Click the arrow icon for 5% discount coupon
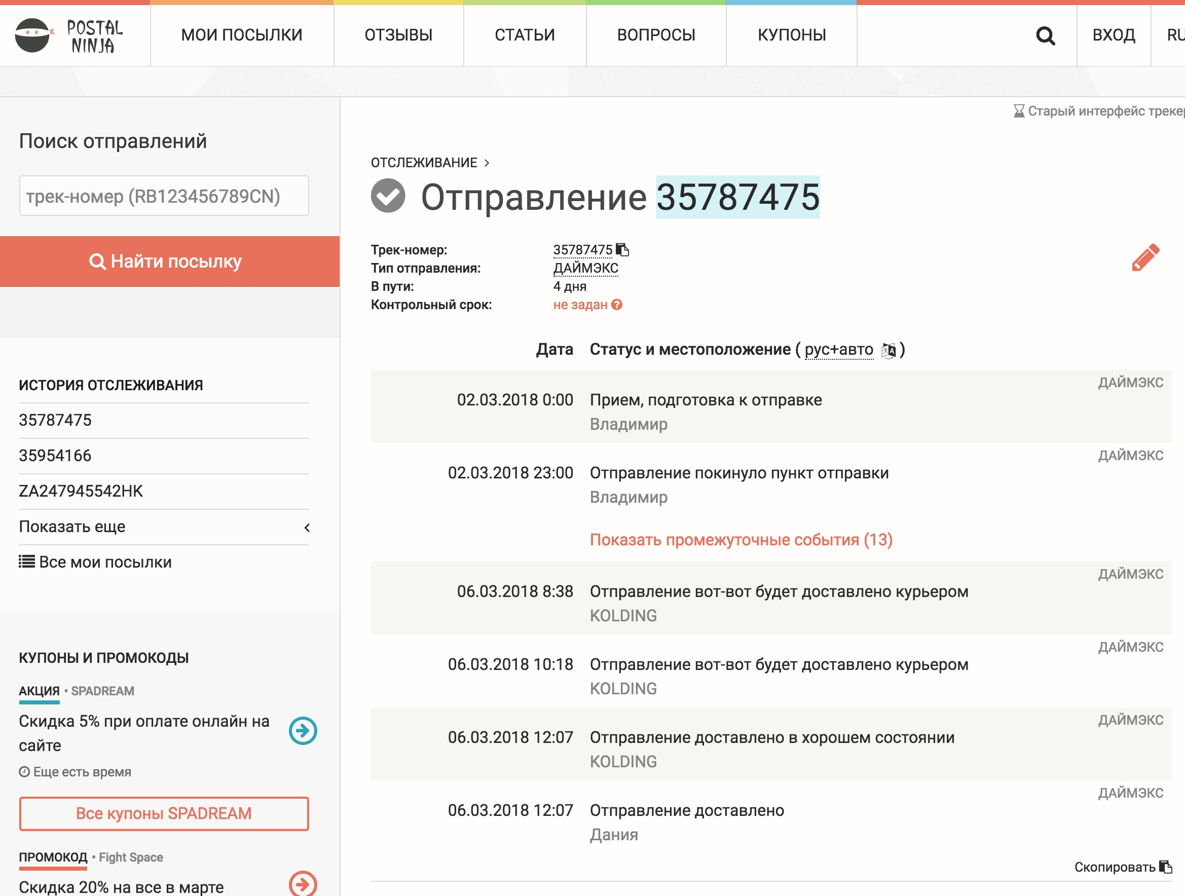 (x=303, y=731)
